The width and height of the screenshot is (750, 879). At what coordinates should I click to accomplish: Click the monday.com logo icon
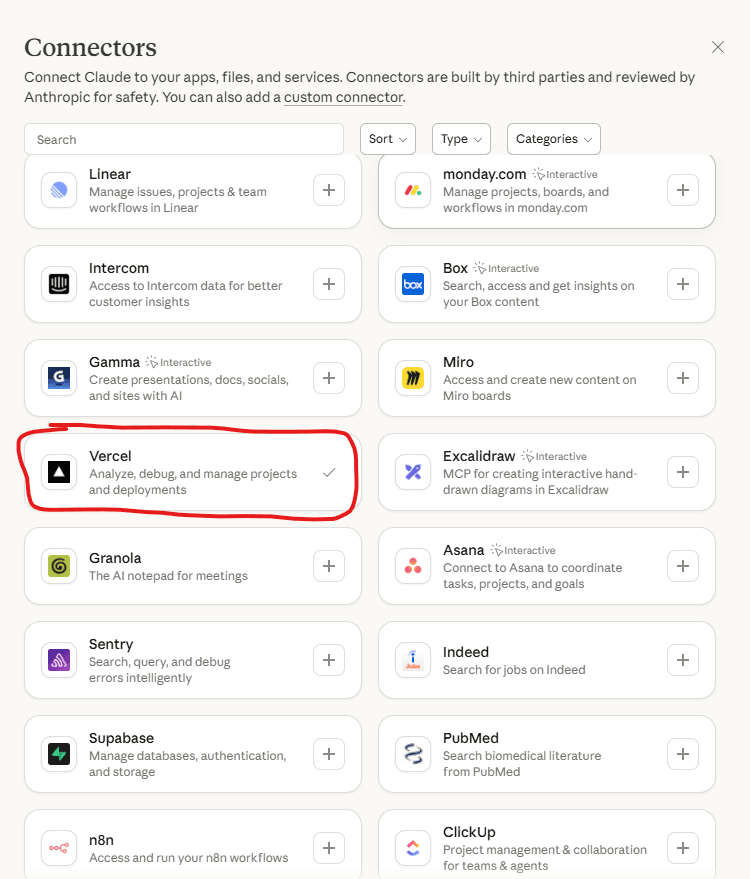coord(413,190)
